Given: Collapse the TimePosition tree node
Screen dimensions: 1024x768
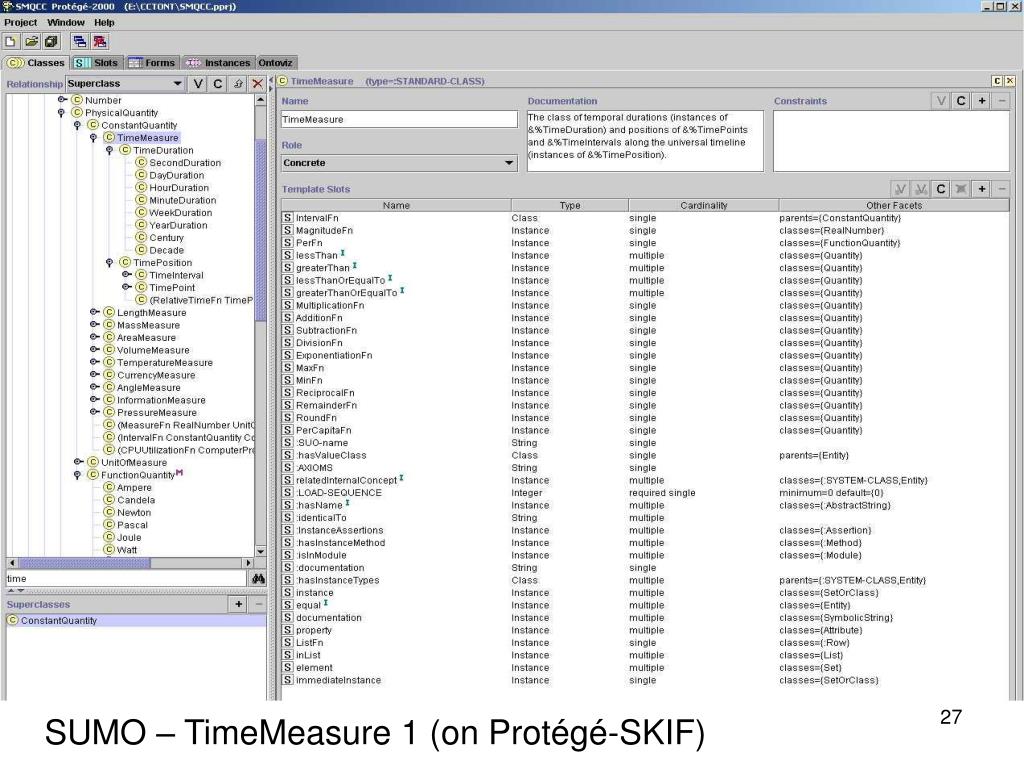Looking at the screenshot, I should pos(109,263).
